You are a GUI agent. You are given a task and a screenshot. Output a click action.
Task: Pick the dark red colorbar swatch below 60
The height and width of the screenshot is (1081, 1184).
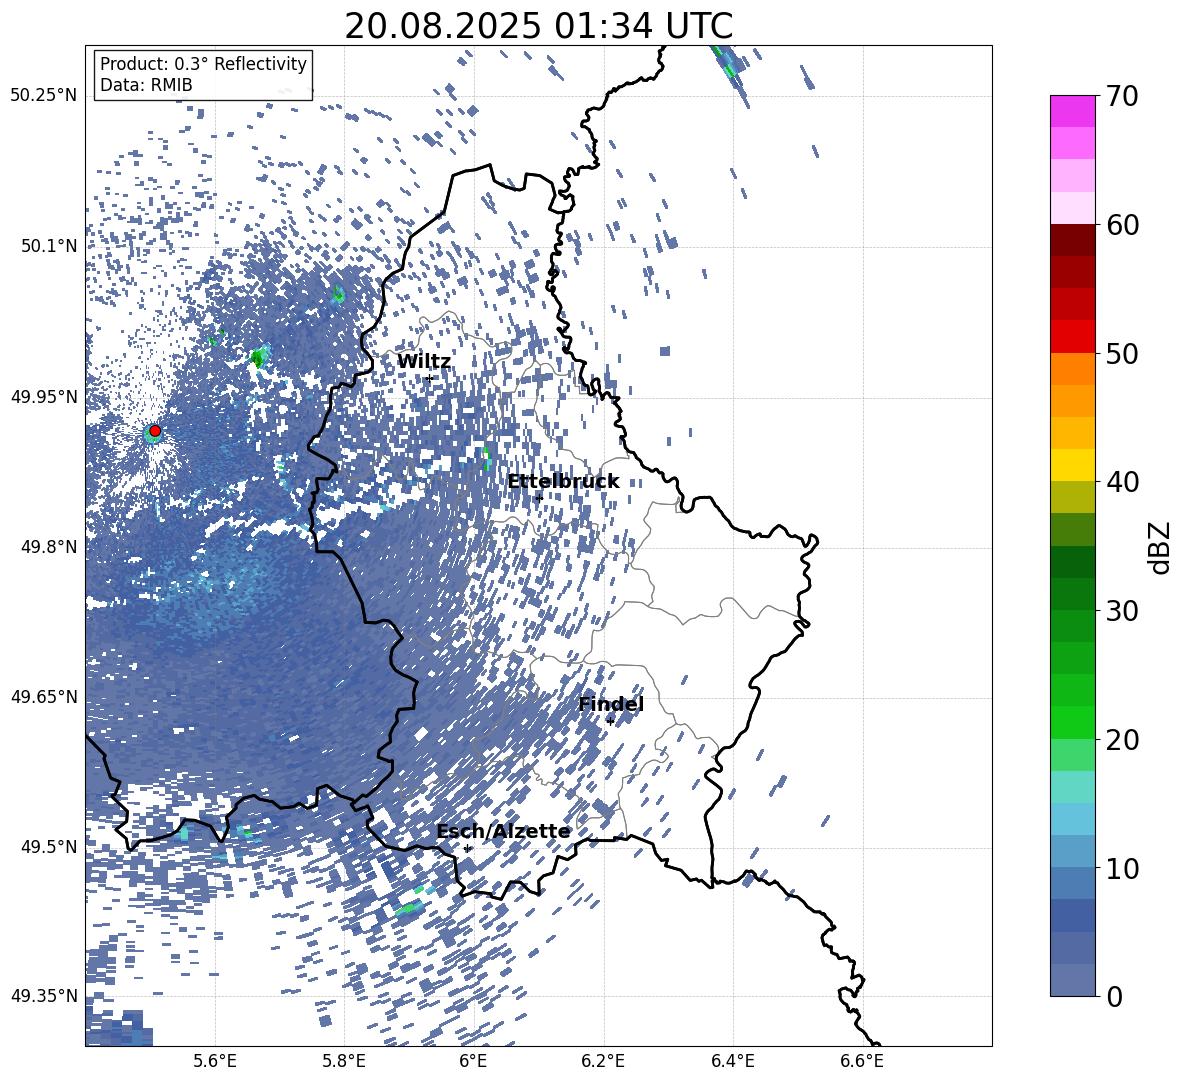(x=1072, y=240)
